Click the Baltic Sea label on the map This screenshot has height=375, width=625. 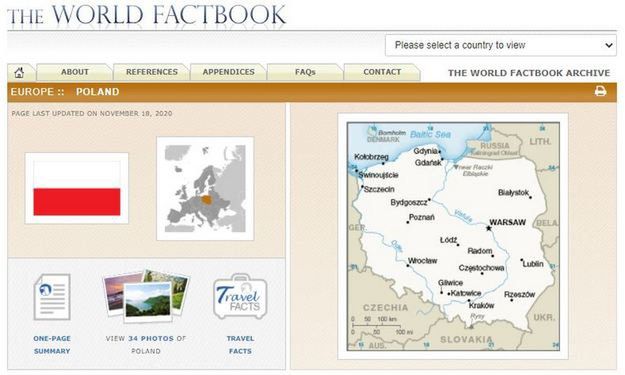(x=430, y=134)
